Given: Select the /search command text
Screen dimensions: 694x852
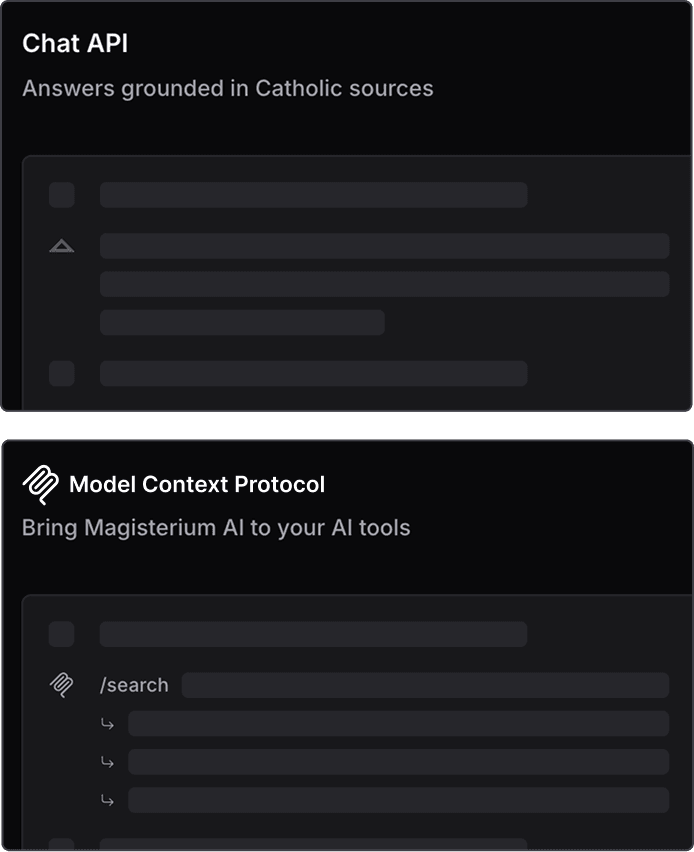Looking at the screenshot, I should click(134, 685).
